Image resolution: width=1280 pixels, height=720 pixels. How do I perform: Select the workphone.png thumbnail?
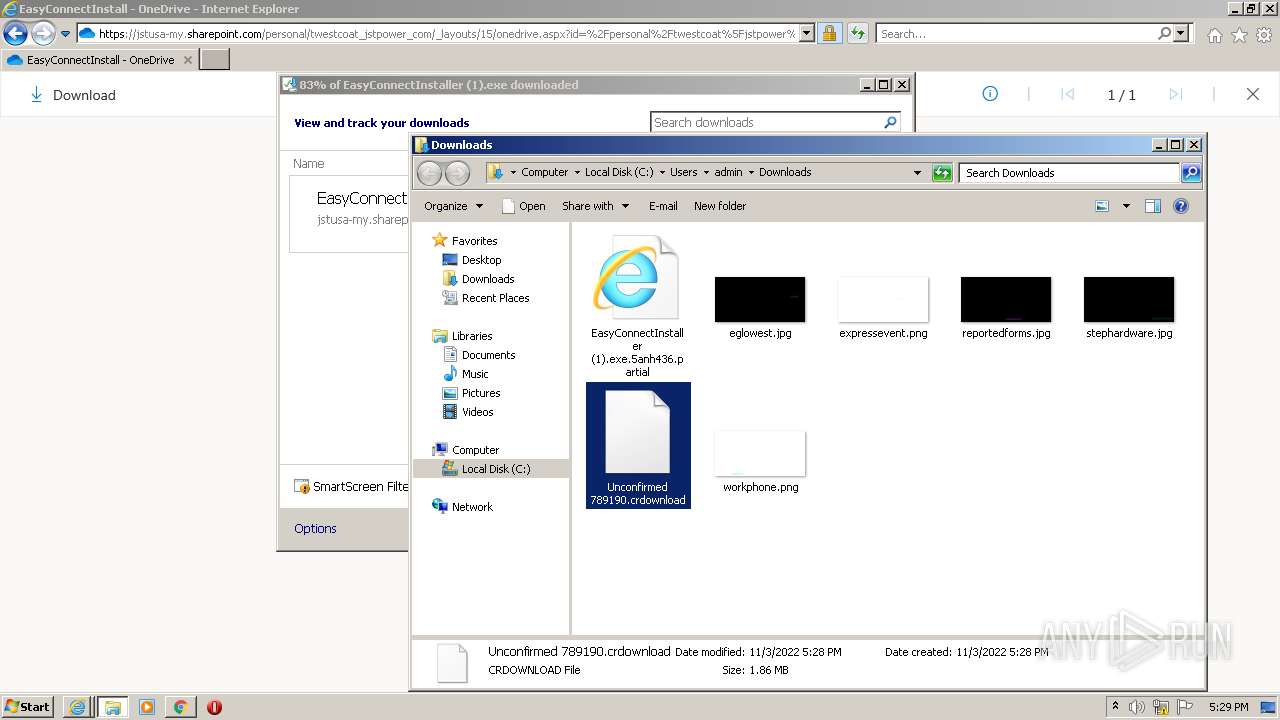coord(760,454)
